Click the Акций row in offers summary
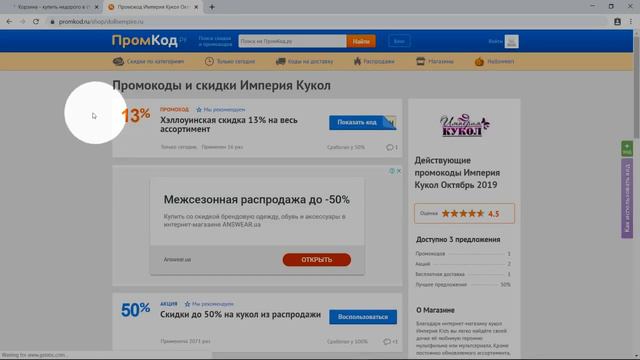This screenshot has width=640, height=360. coord(463,264)
